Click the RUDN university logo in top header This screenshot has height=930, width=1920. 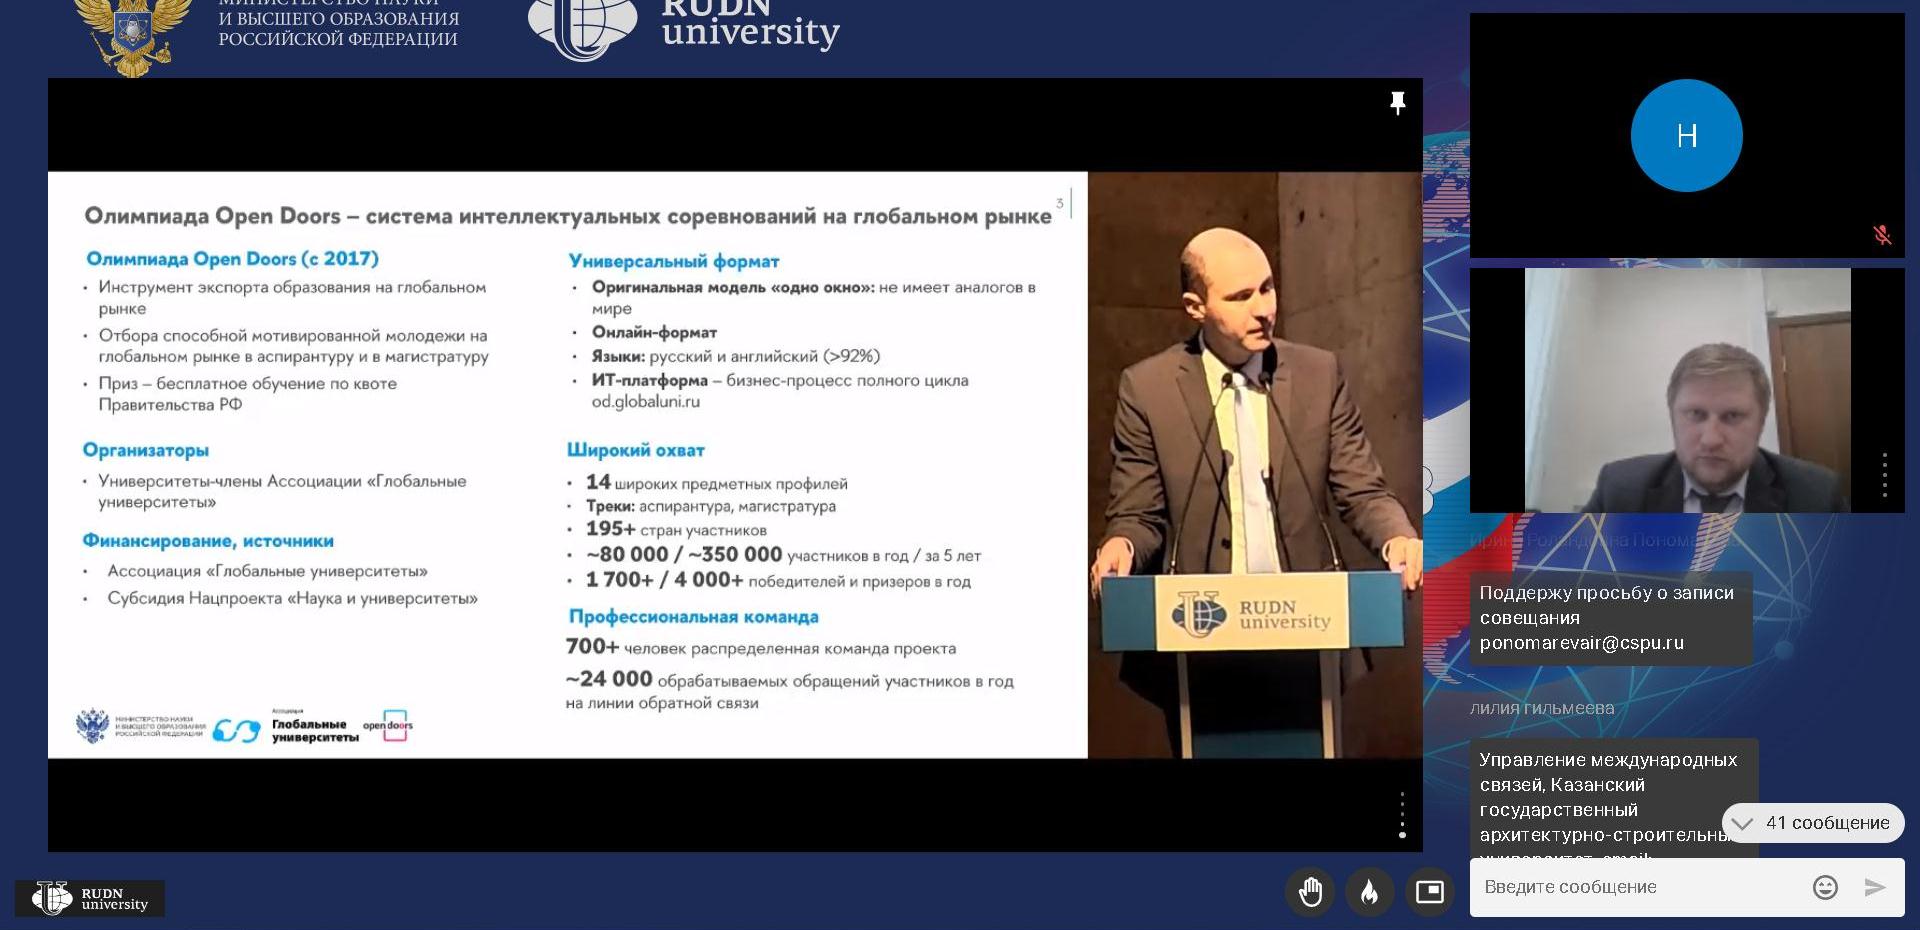[685, 28]
